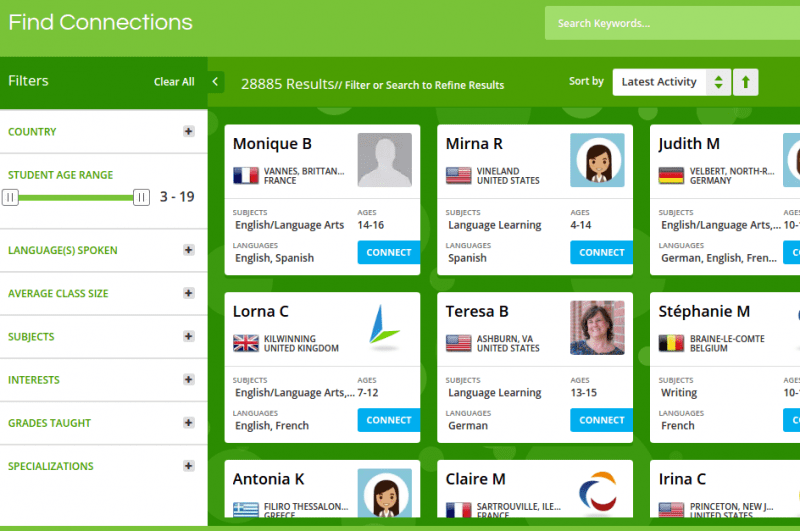This screenshot has height=531, width=800.
Task: Click Claire M's circular logo image
Action: coord(597,493)
